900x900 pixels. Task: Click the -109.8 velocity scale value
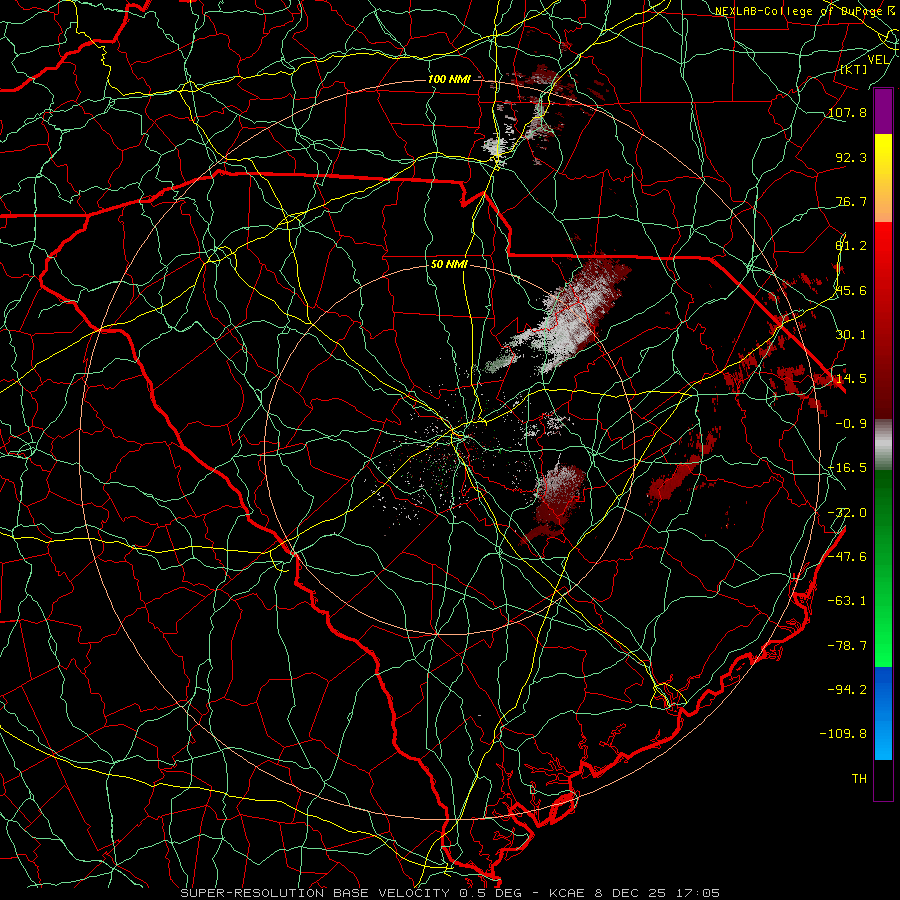pyautogui.click(x=844, y=734)
